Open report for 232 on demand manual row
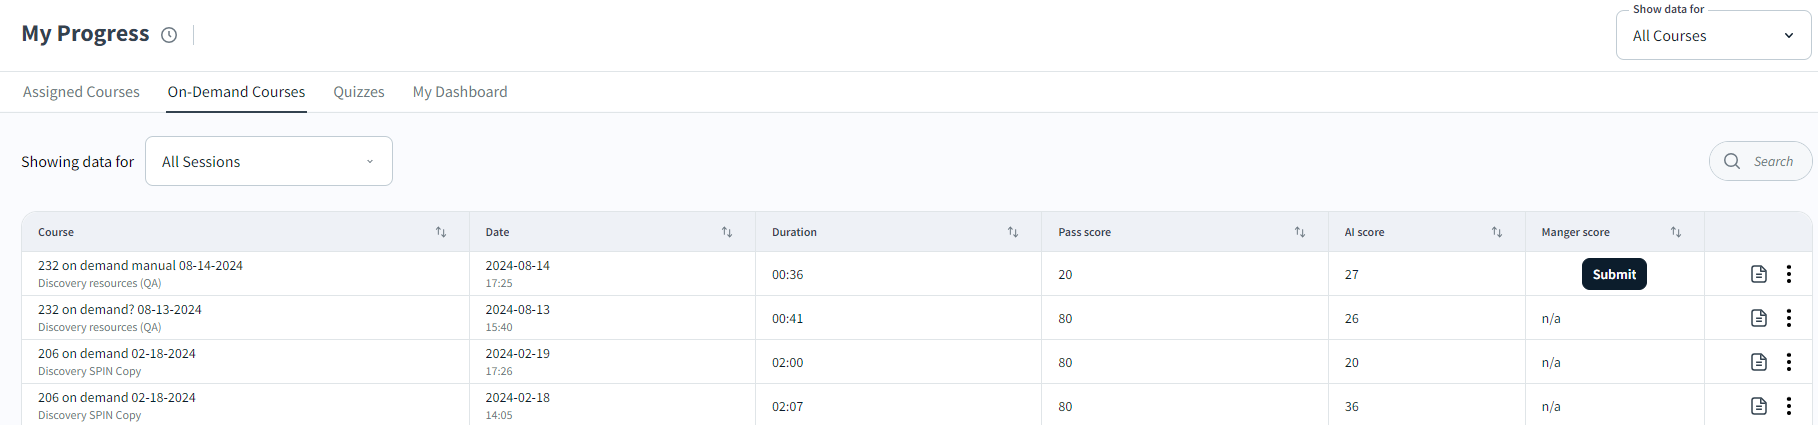This screenshot has width=1818, height=425. point(1758,274)
